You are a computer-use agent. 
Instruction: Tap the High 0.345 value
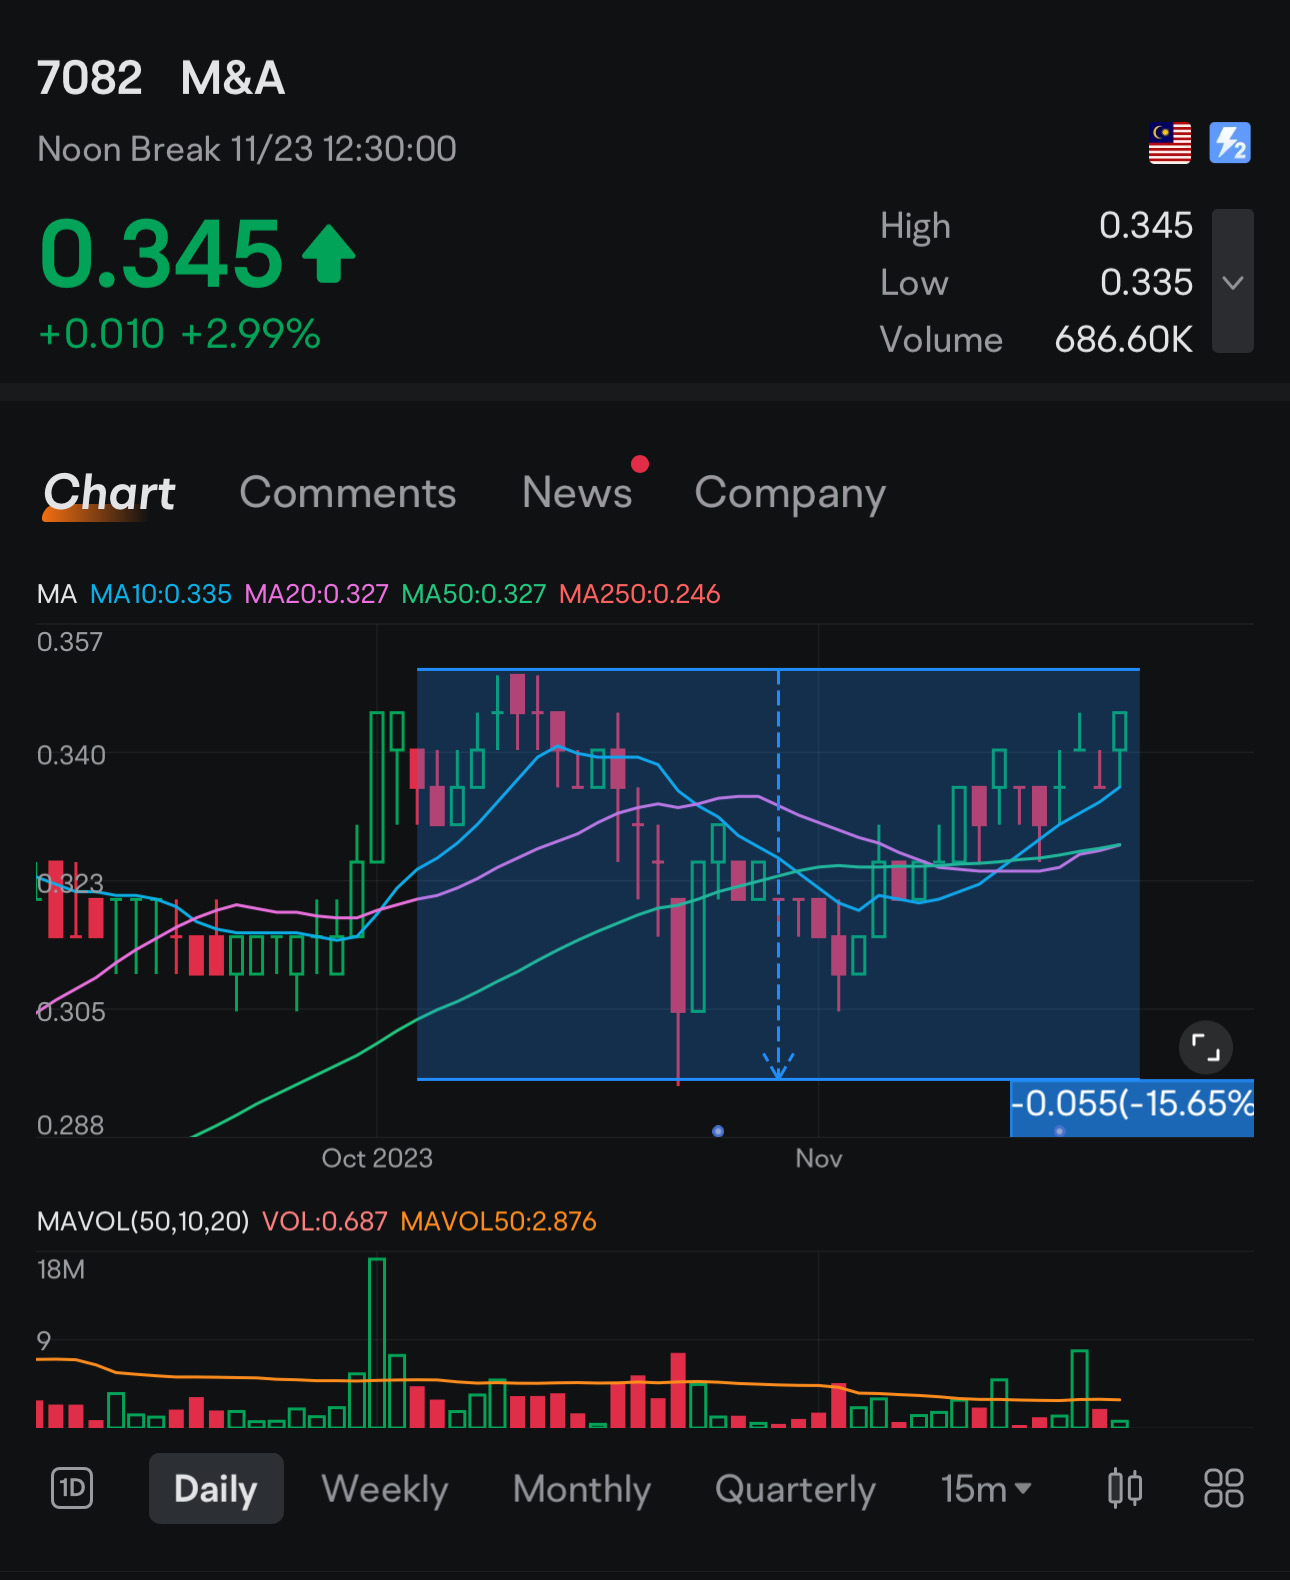click(x=1146, y=226)
